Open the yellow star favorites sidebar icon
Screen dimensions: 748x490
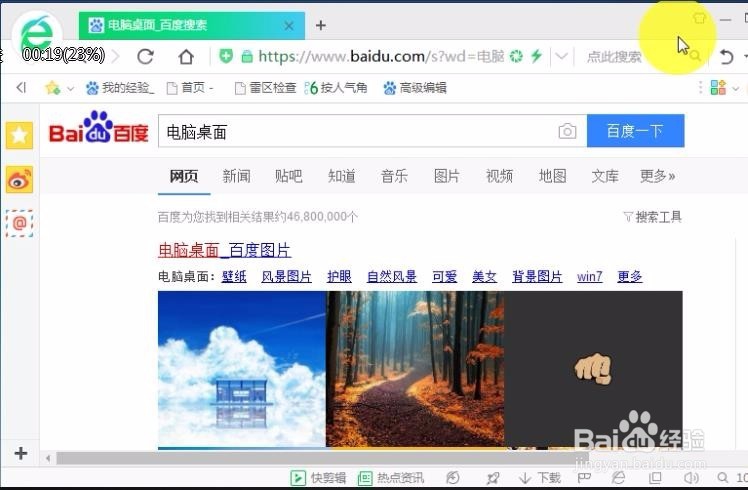(20, 136)
